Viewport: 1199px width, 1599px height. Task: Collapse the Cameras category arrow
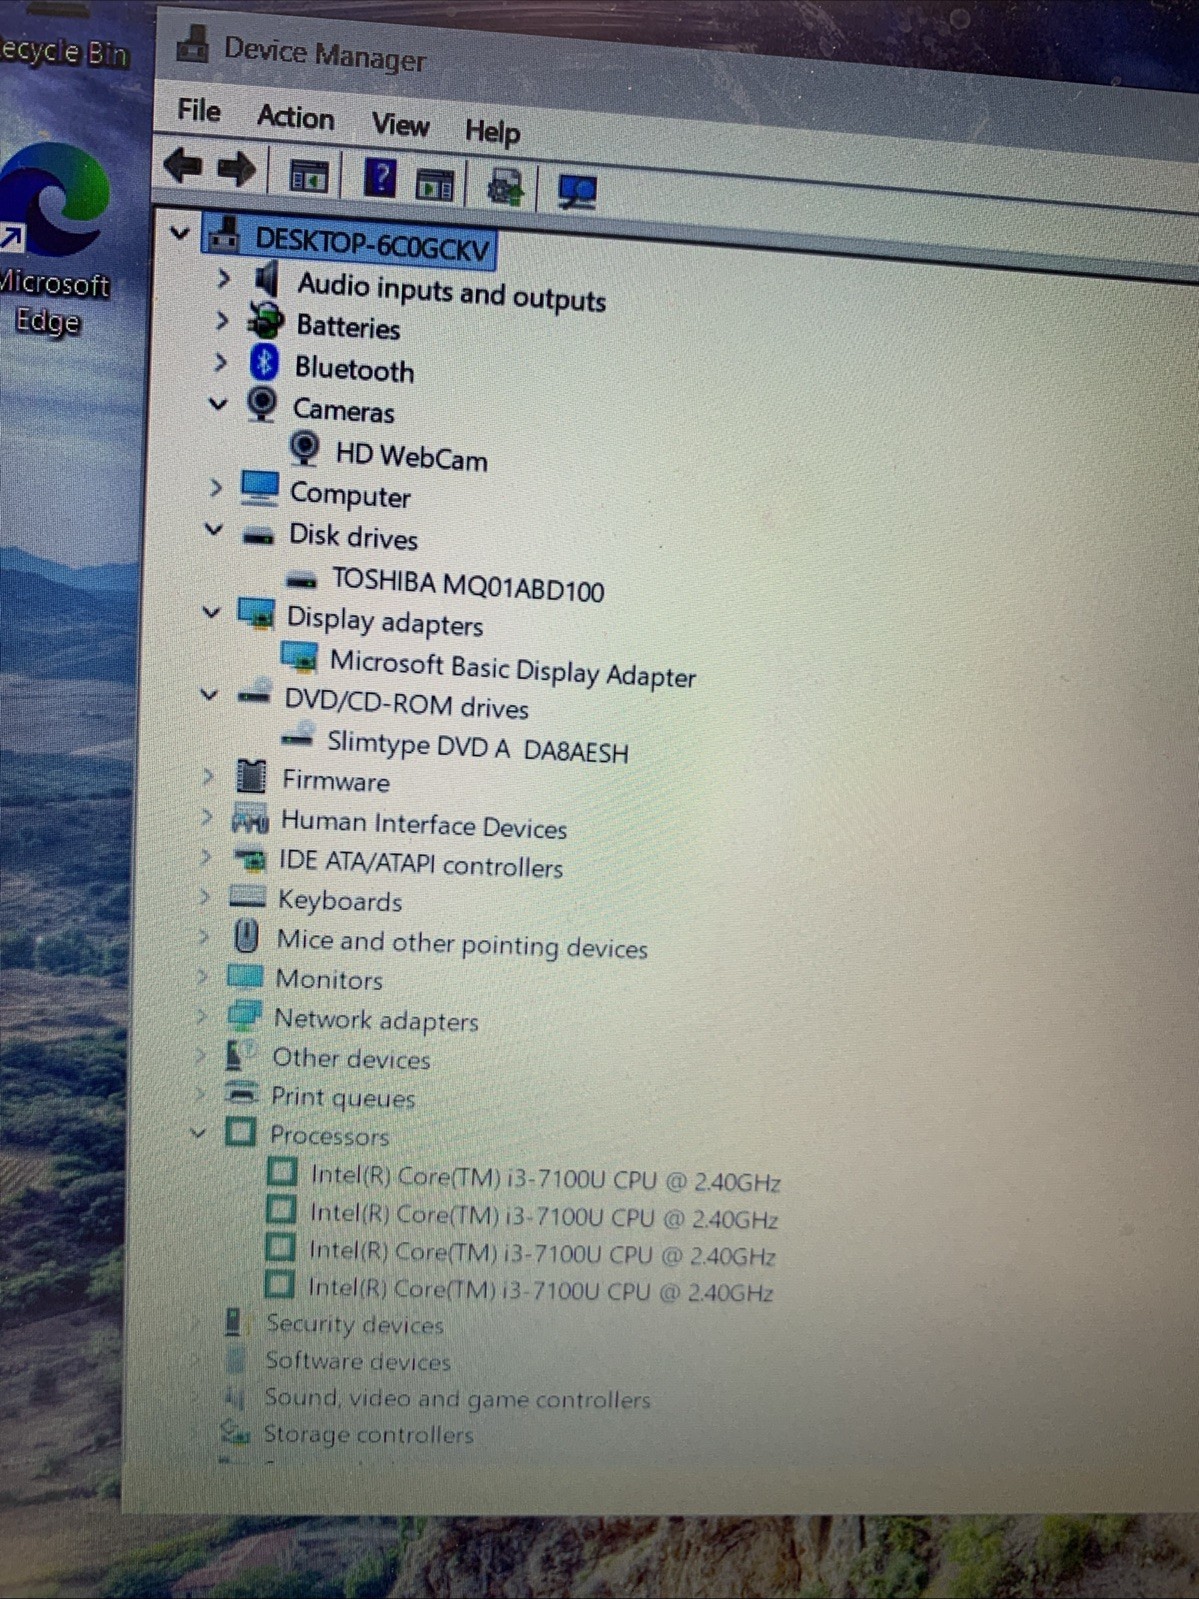tap(218, 404)
